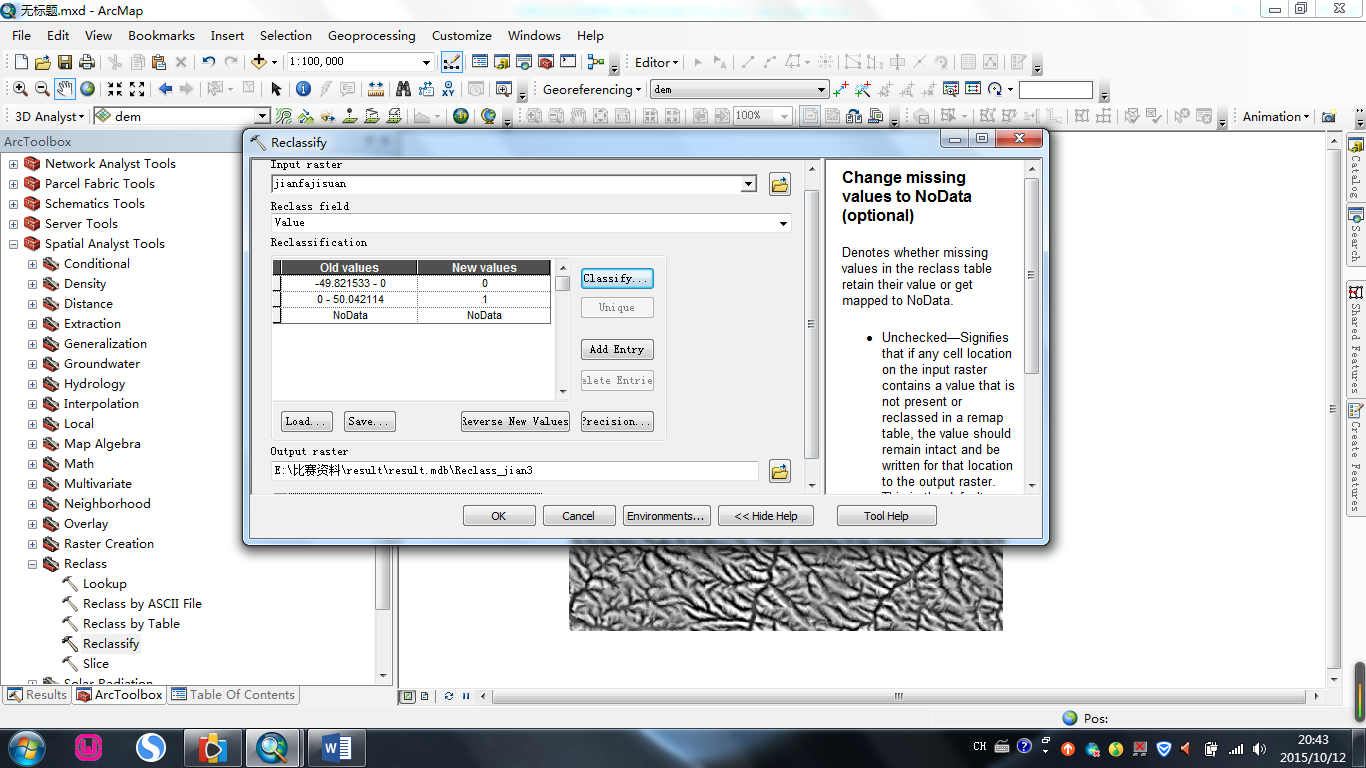Click the Precision... button
The image size is (1366, 768).
click(617, 421)
